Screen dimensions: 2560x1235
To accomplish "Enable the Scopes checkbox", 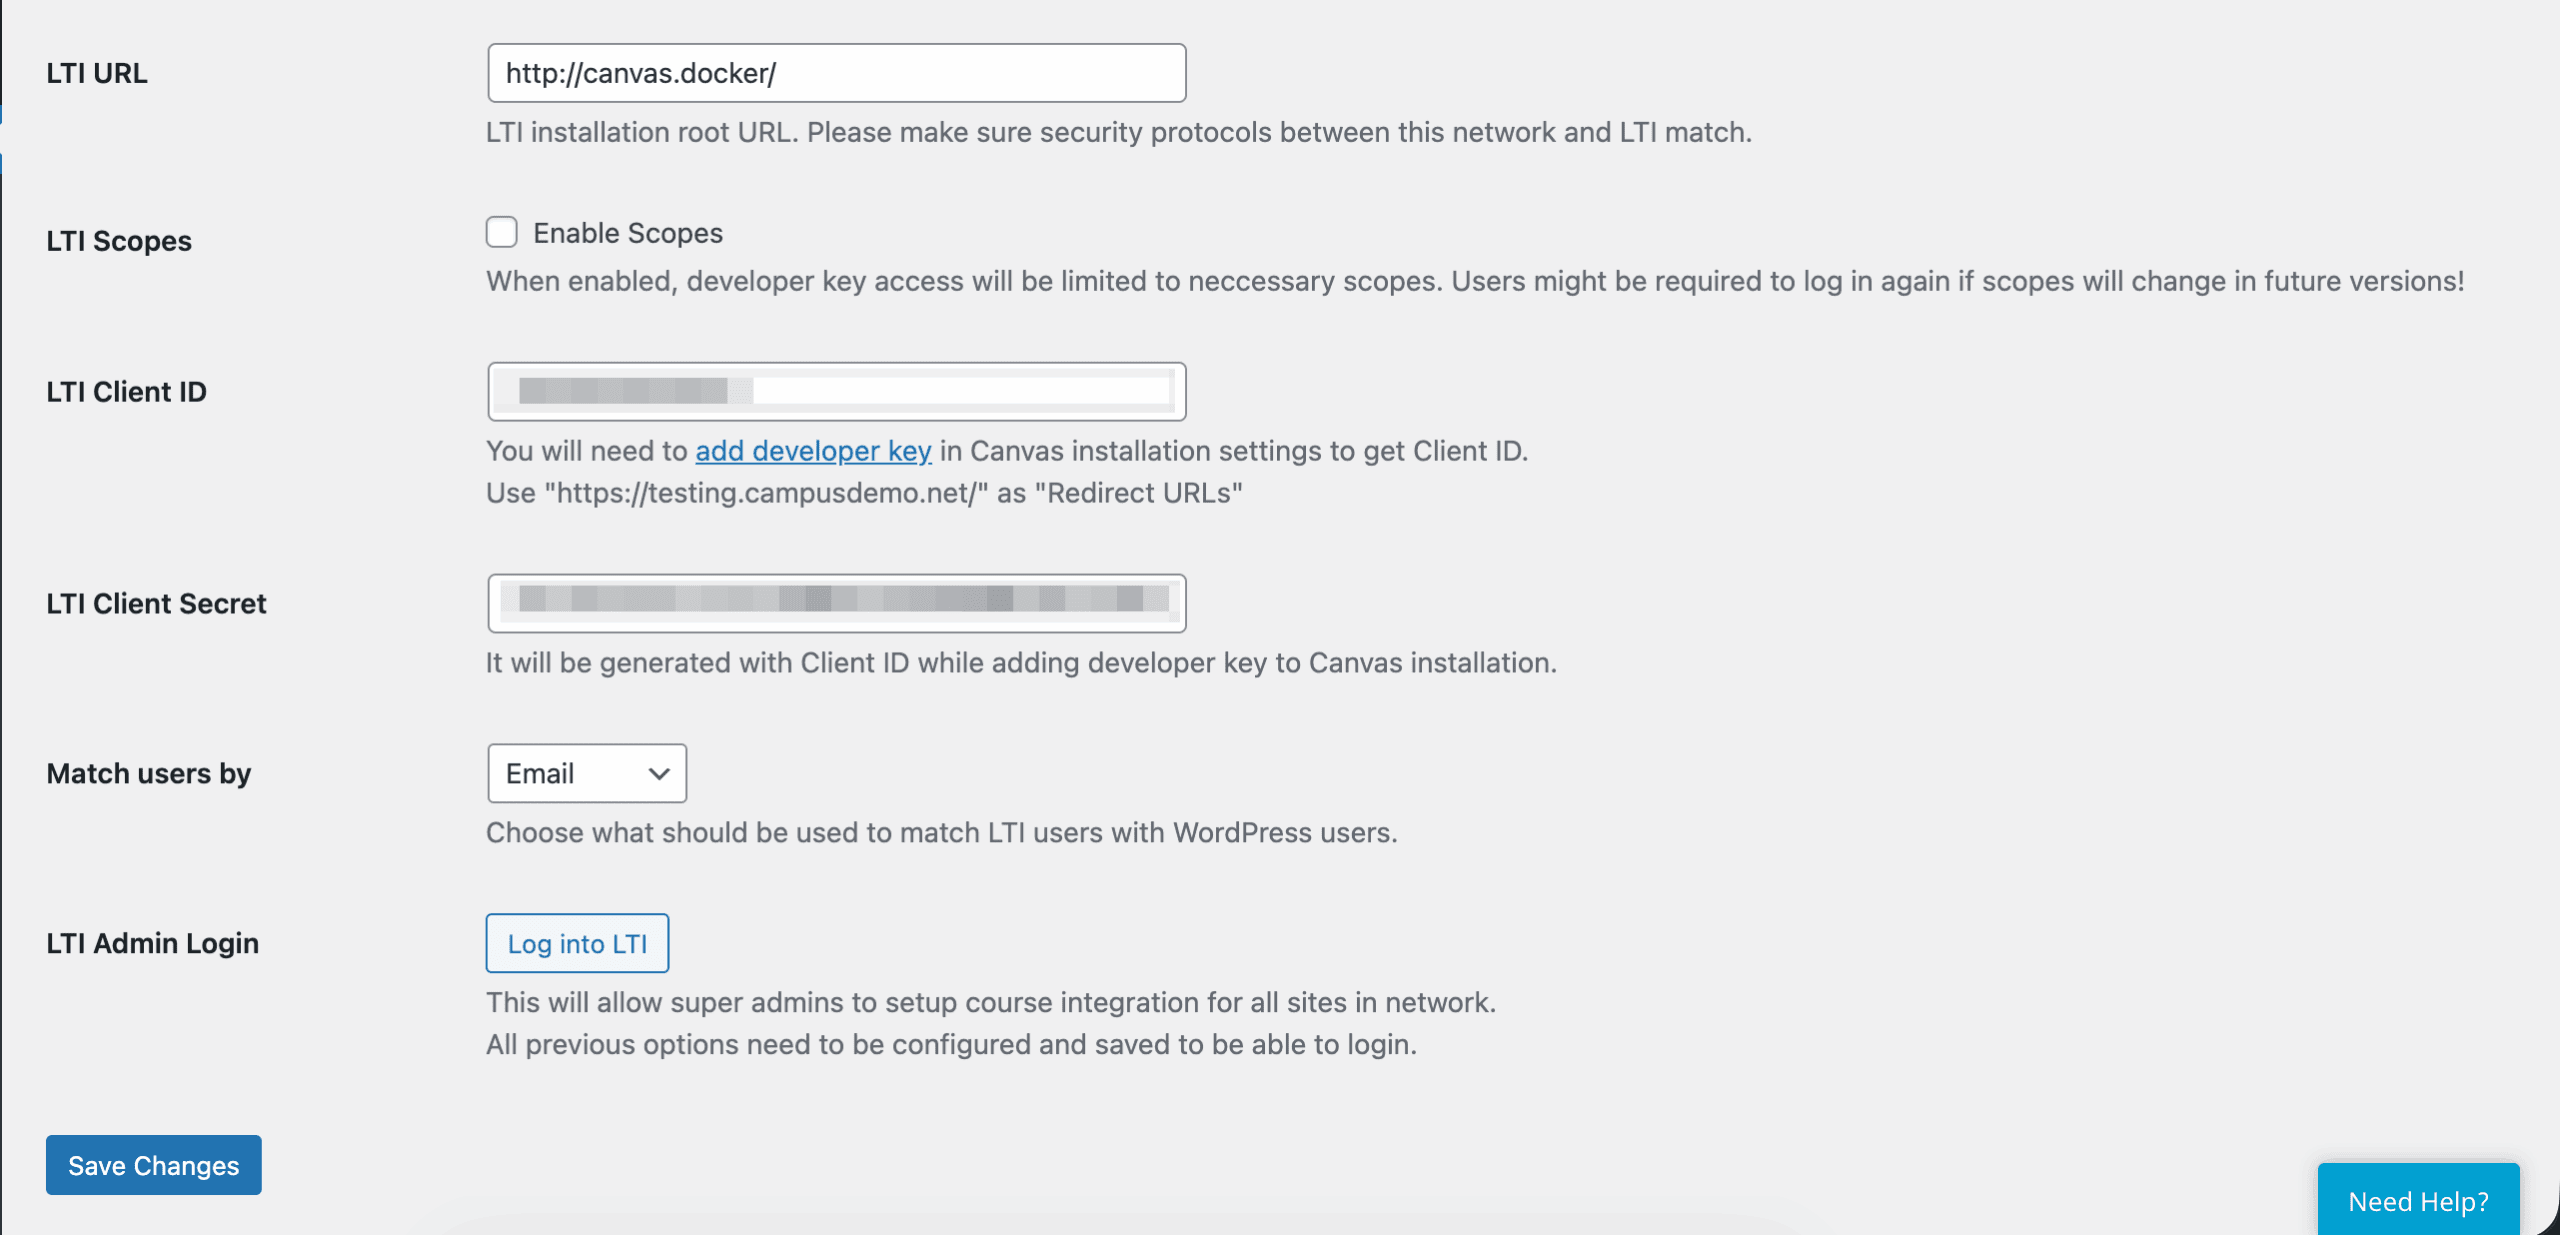I will pyautogui.click(x=502, y=232).
